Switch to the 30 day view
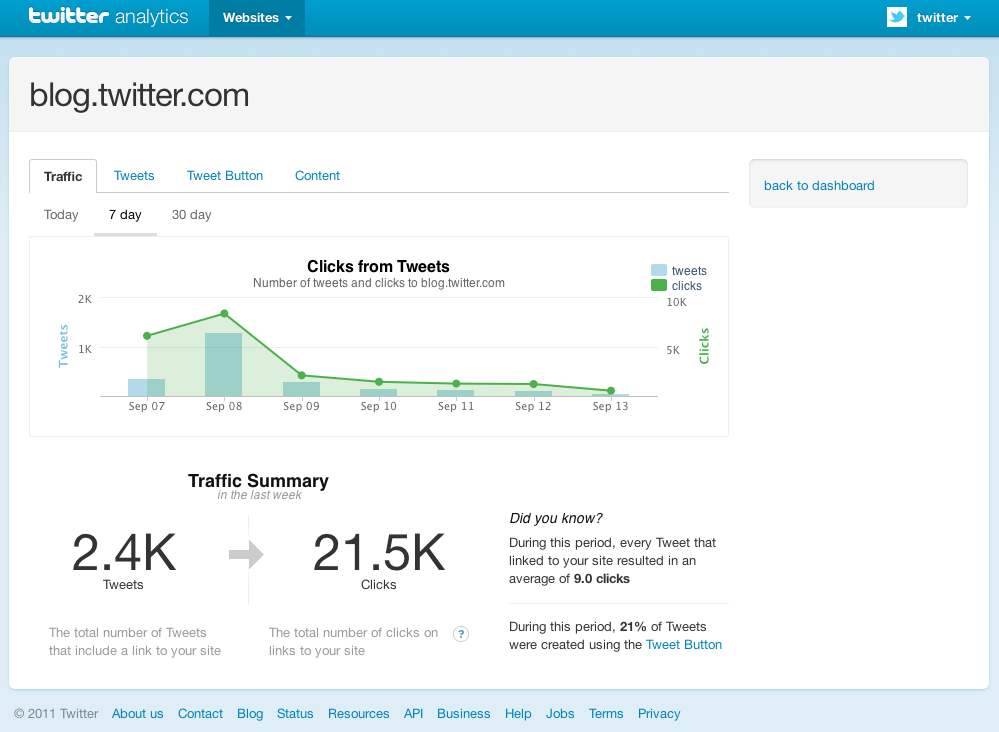The image size is (999, 732). [x=191, y=215]
